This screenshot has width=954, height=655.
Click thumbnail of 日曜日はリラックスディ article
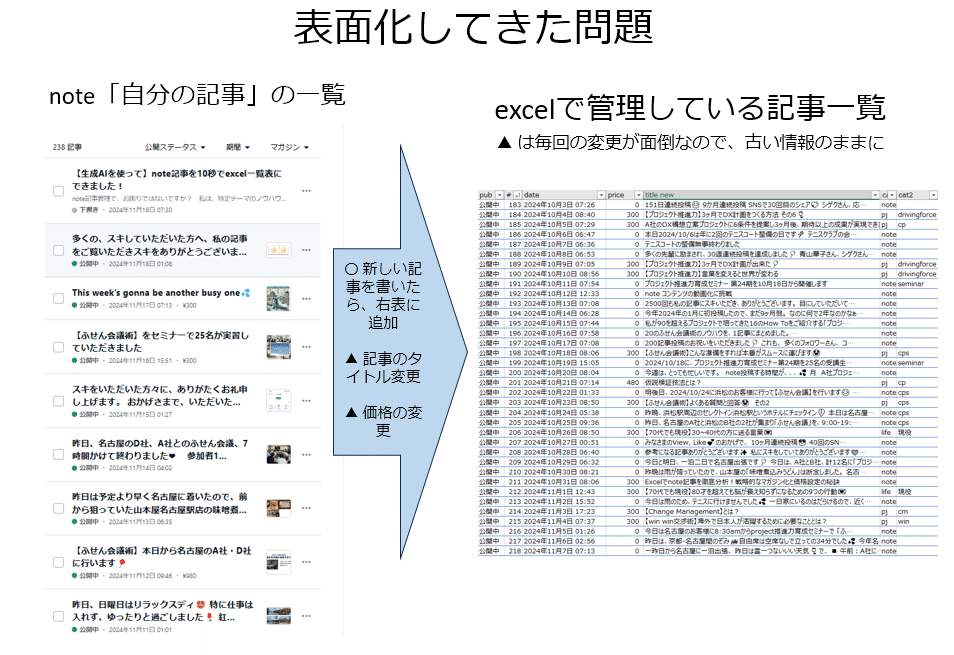279,615
